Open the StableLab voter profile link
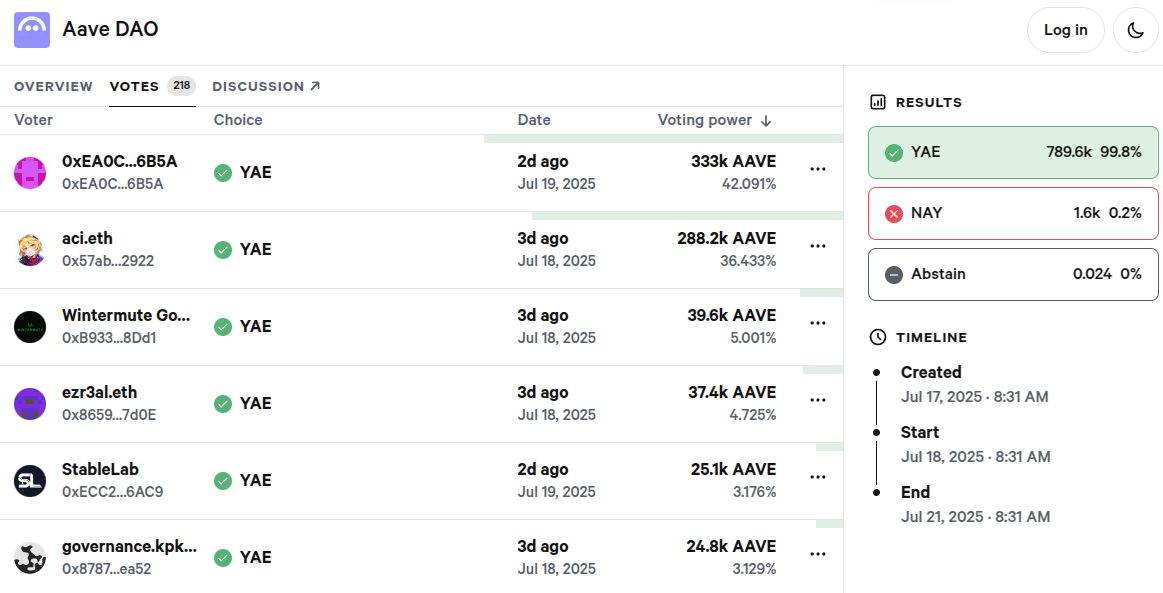 pos(100,470)
